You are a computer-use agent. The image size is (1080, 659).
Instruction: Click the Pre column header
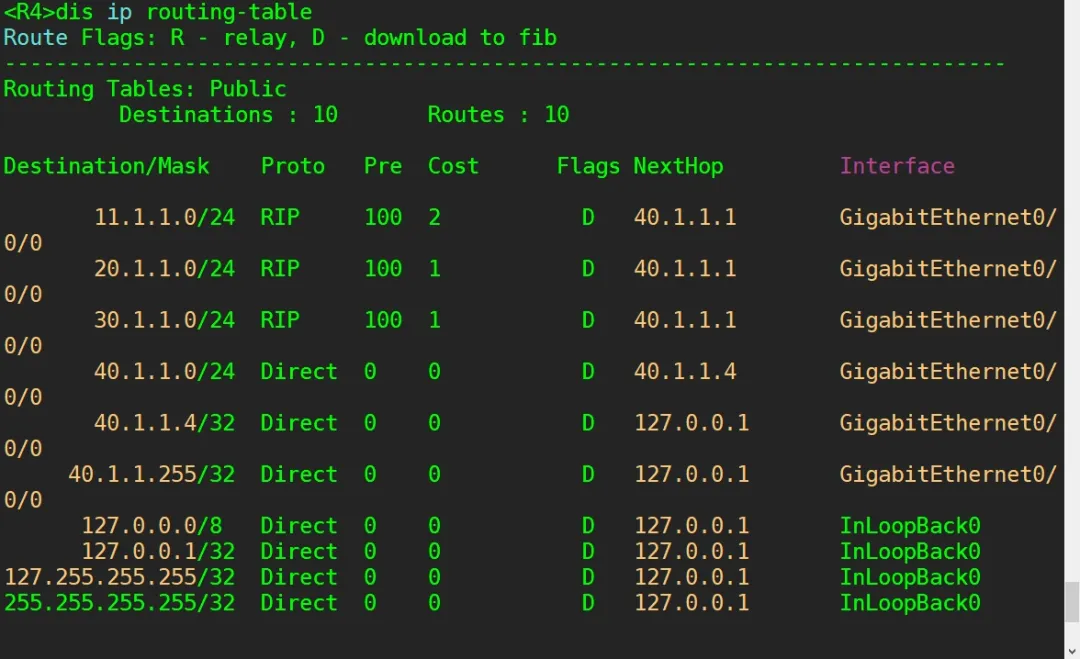383,166
